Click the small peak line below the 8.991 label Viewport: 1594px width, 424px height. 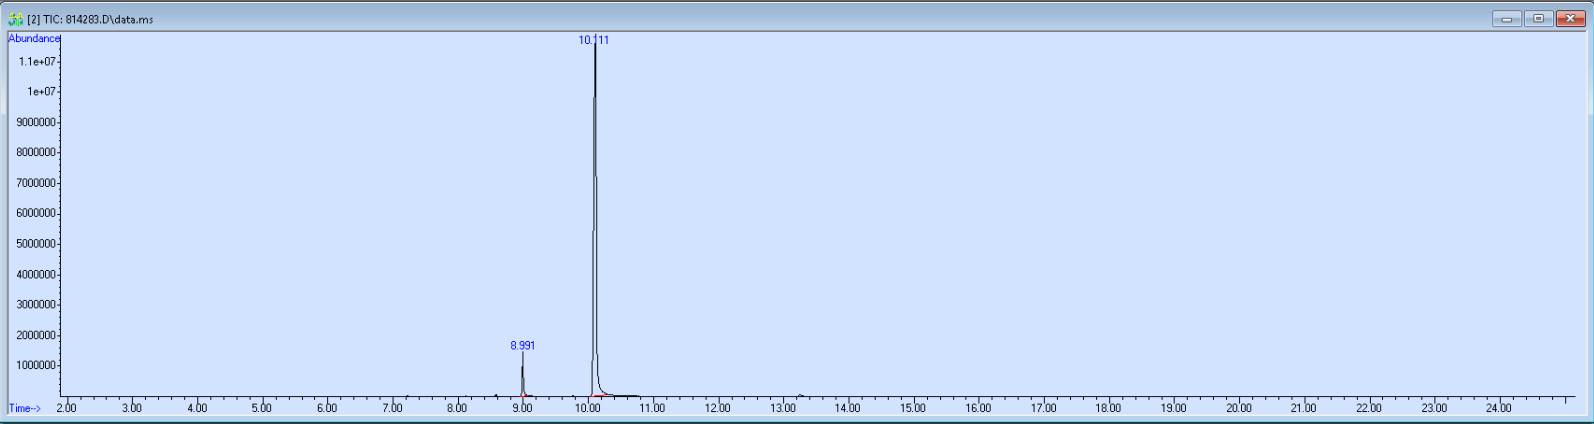[x=522, y=375]
